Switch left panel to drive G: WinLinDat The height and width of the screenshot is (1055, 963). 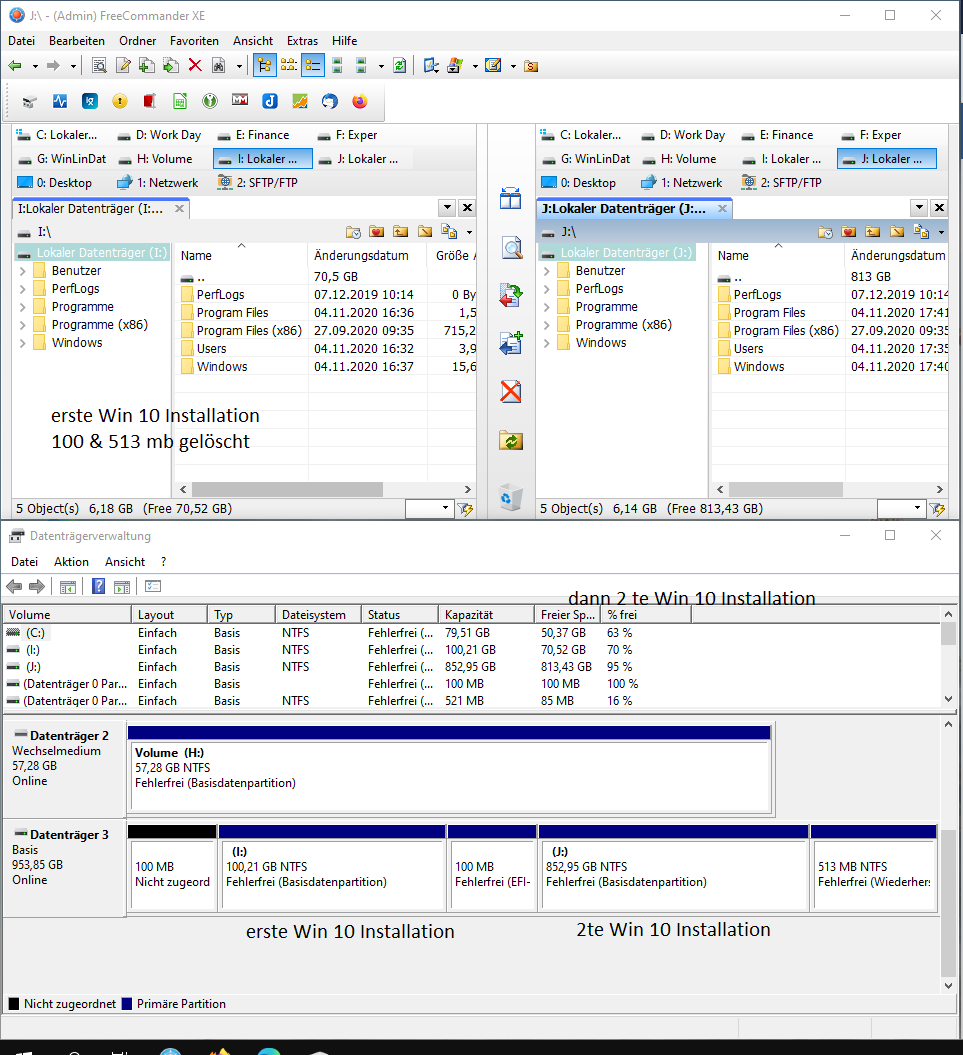coord(62,159)
